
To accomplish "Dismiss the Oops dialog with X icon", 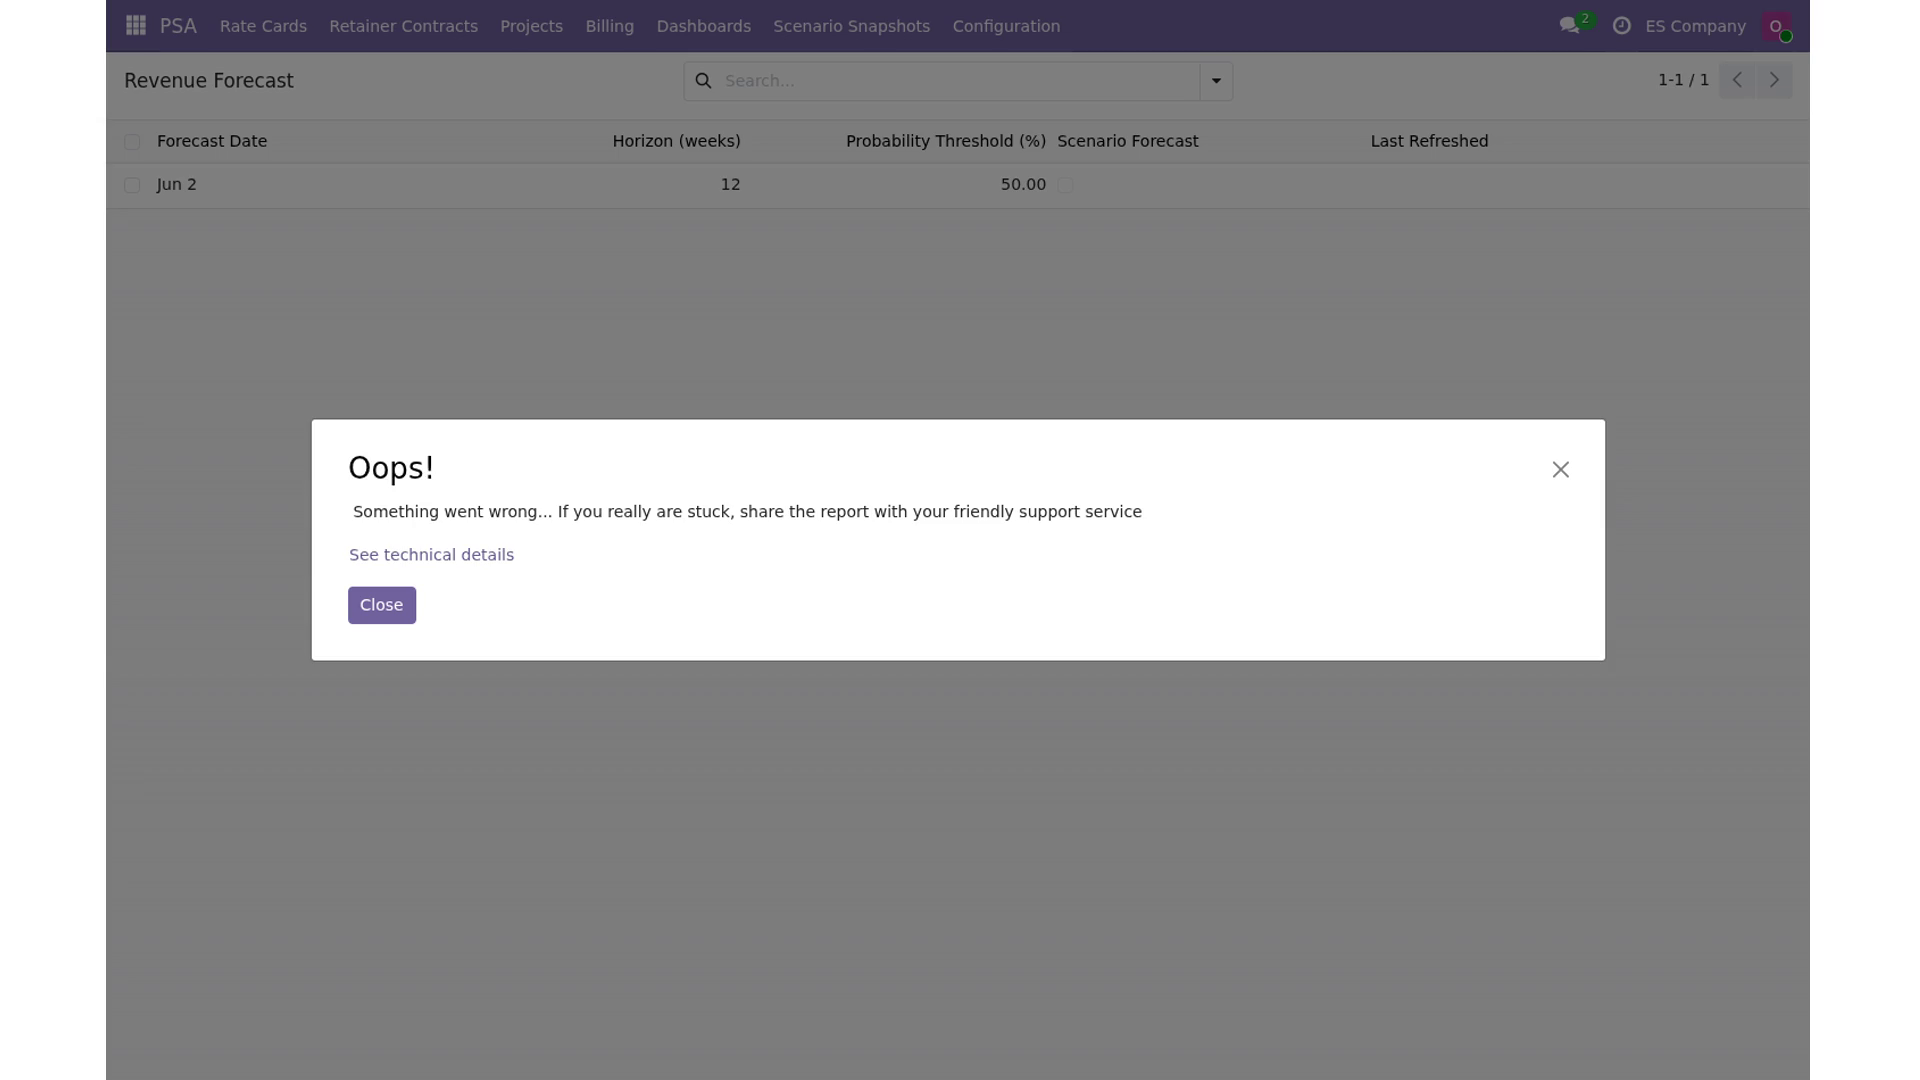I will pos(1560,469).
